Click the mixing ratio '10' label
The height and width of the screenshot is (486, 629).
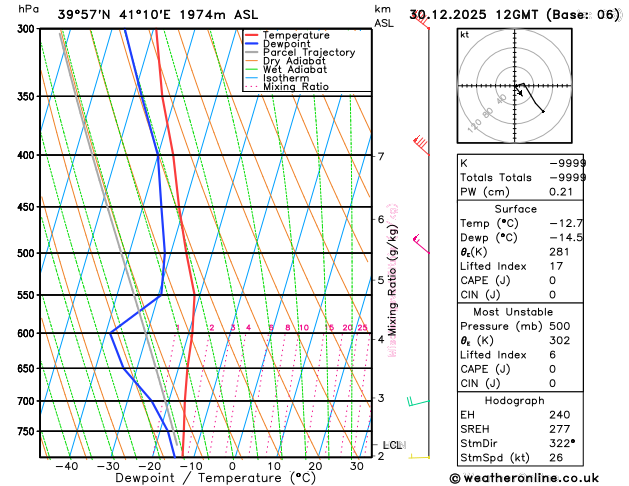click(x=304, y=328)
